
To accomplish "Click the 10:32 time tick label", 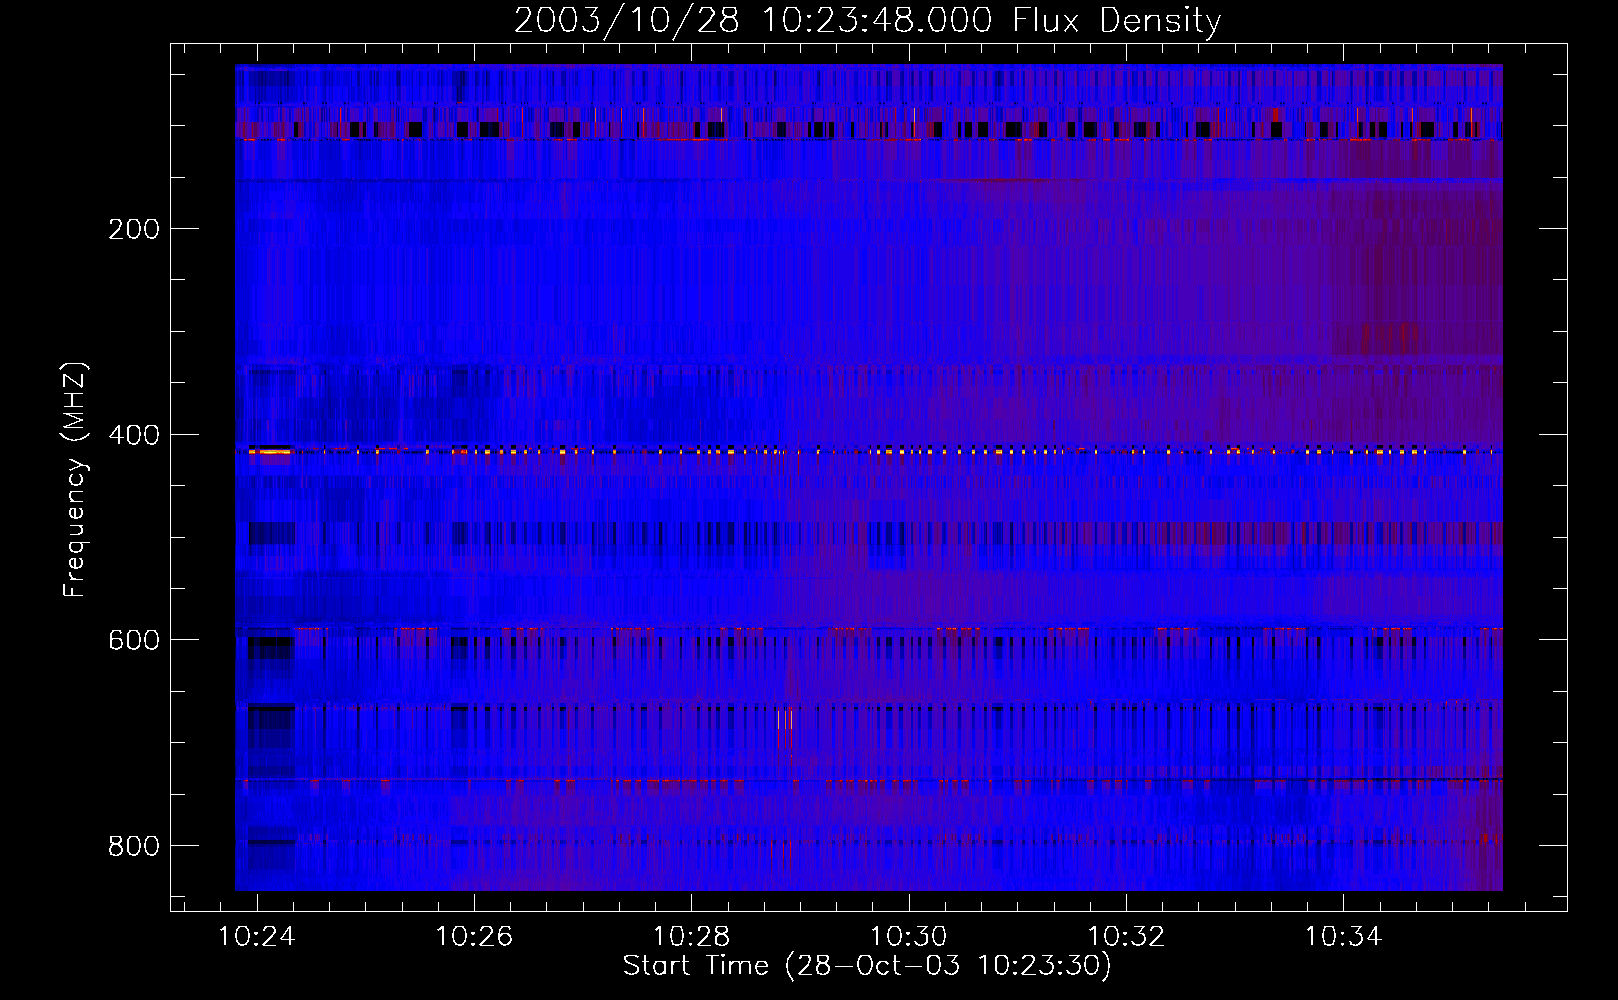I will coord(1126,936).
